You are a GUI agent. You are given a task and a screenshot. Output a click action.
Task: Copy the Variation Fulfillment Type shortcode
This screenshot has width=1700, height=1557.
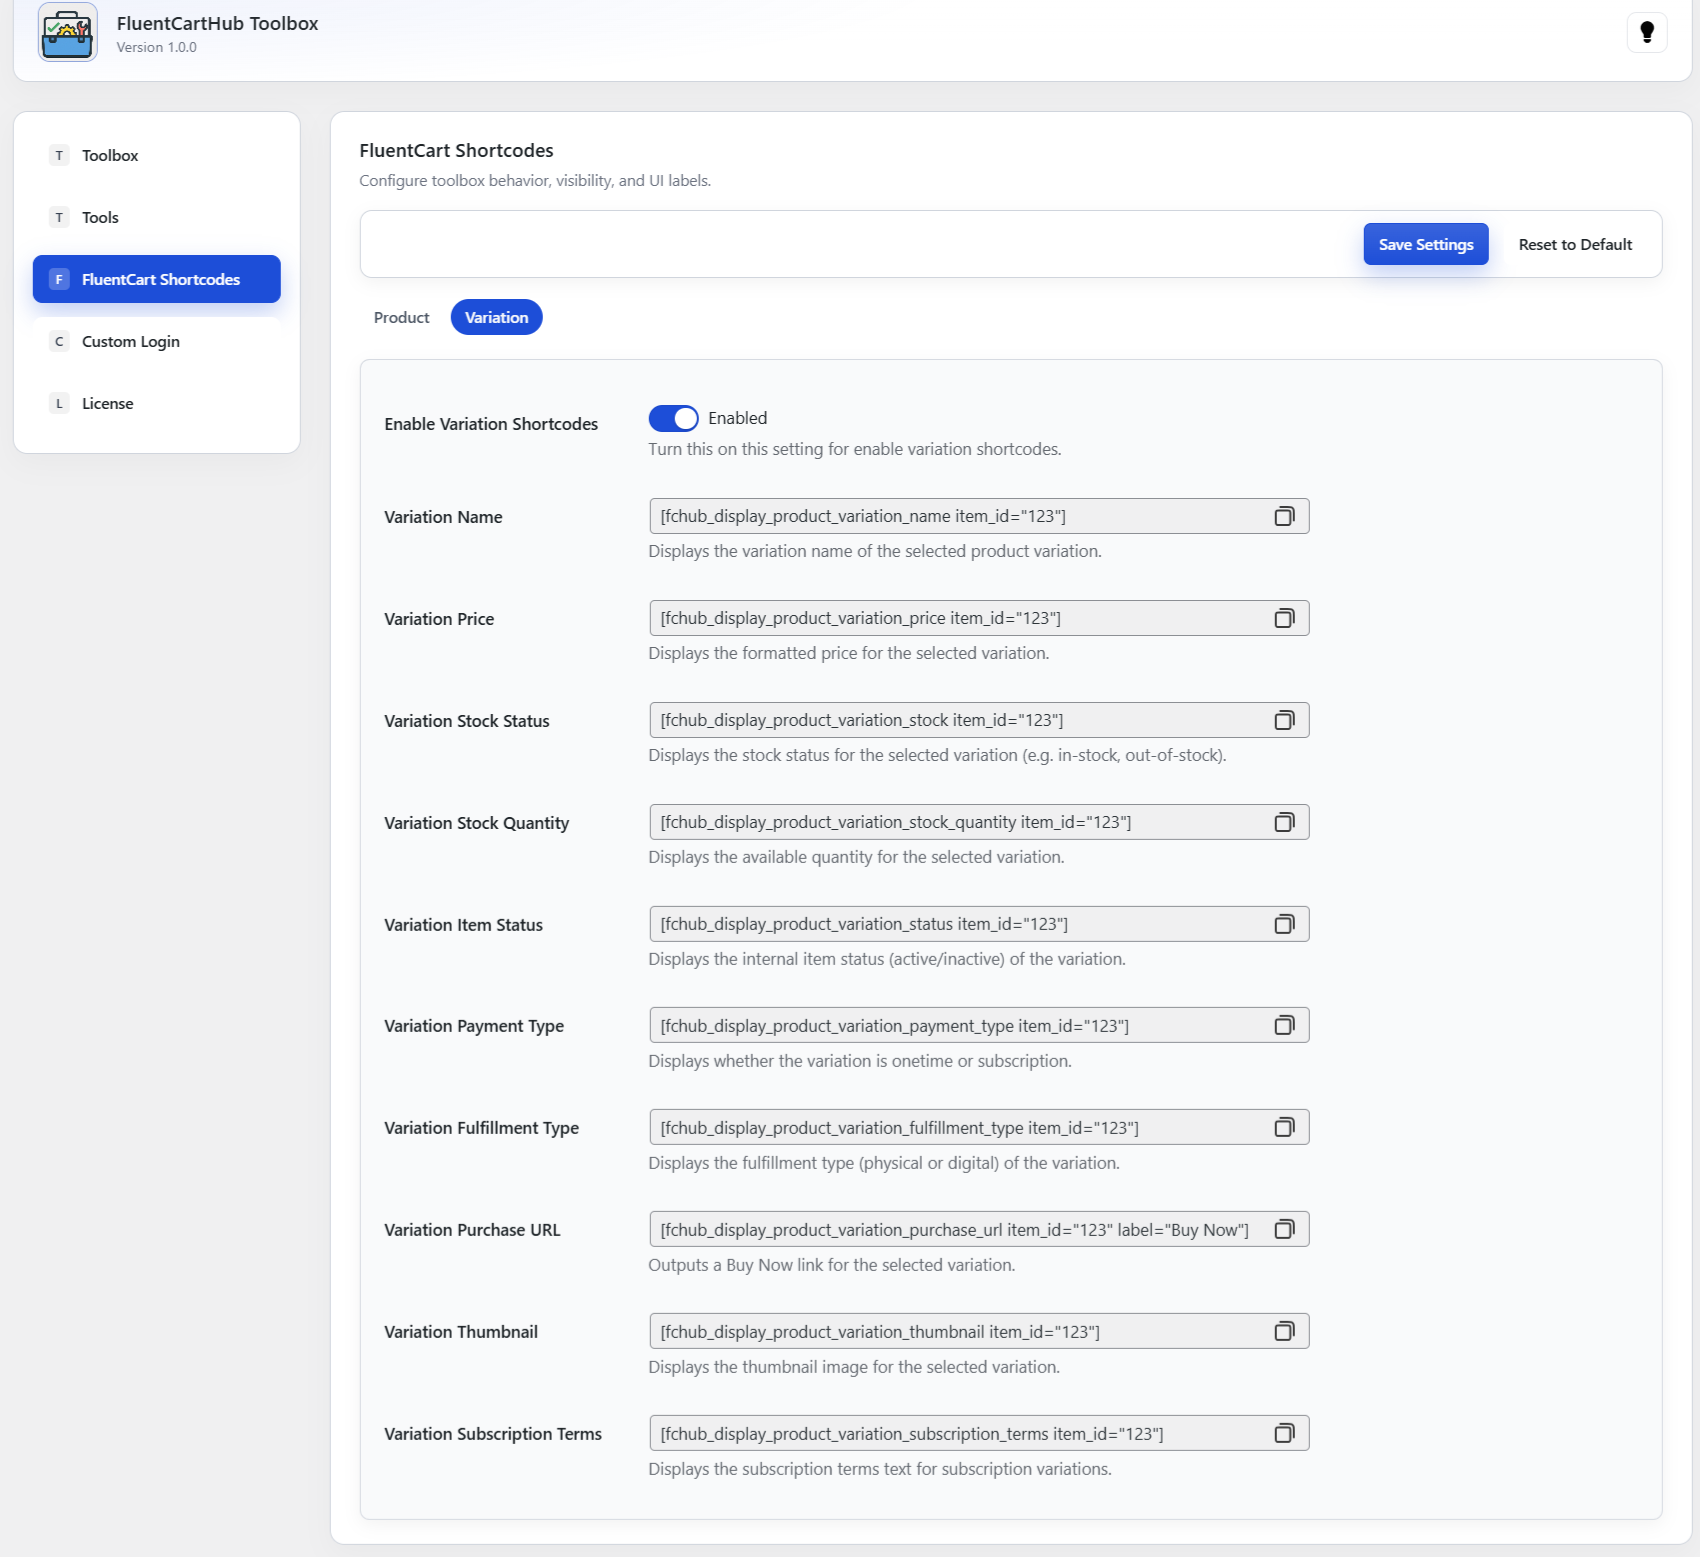pos(1284,1127)
